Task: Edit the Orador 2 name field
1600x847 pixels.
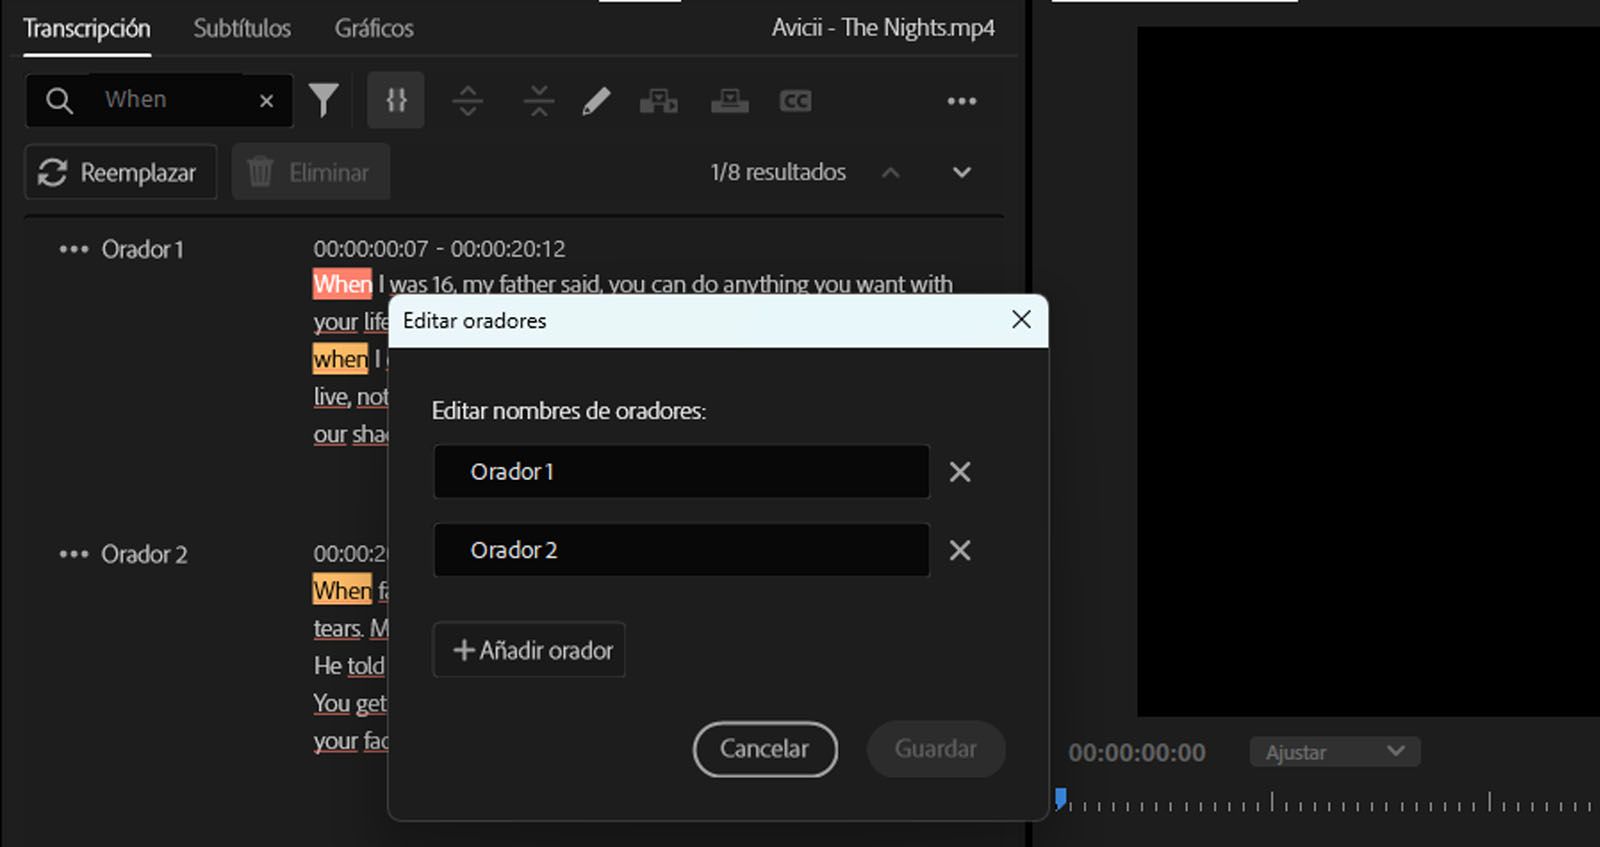Action: (681, 550)
